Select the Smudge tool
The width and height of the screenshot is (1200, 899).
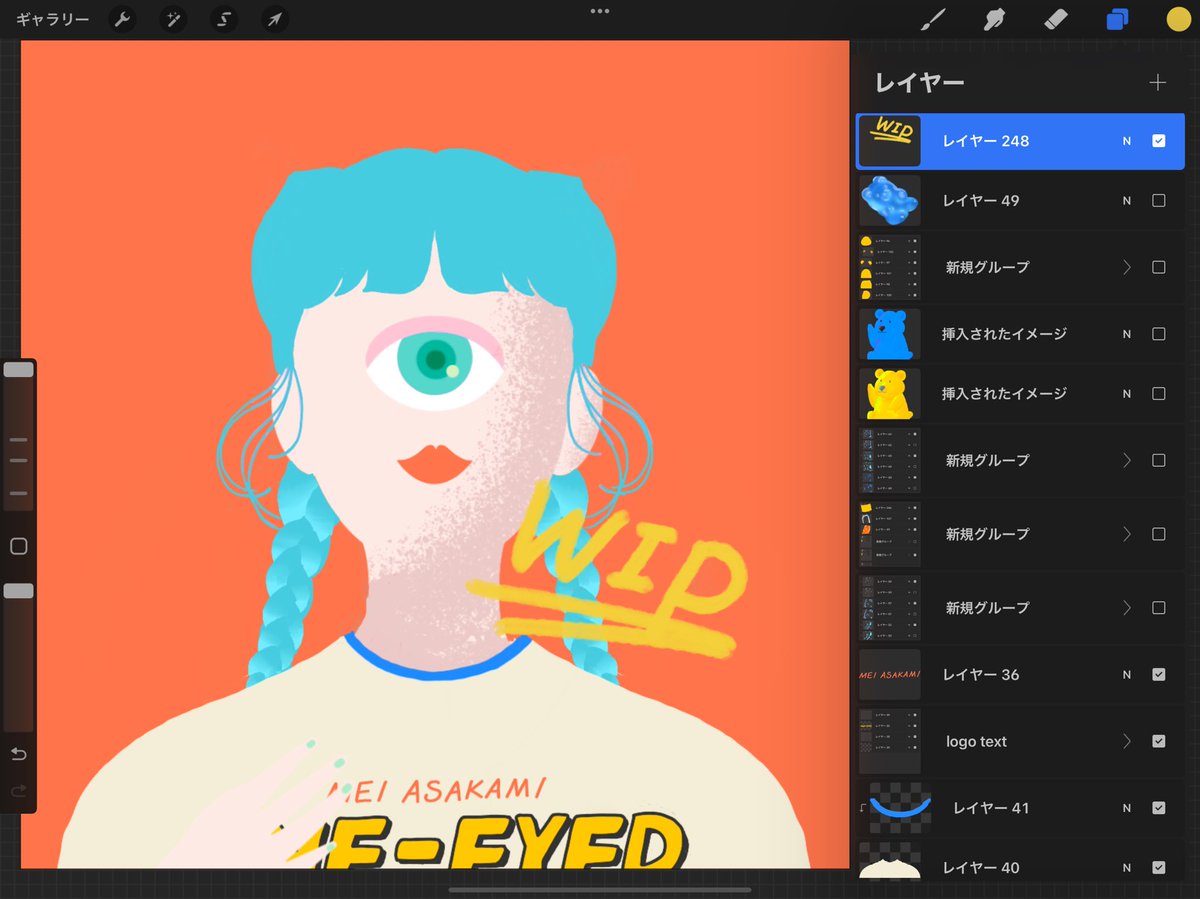993,18
